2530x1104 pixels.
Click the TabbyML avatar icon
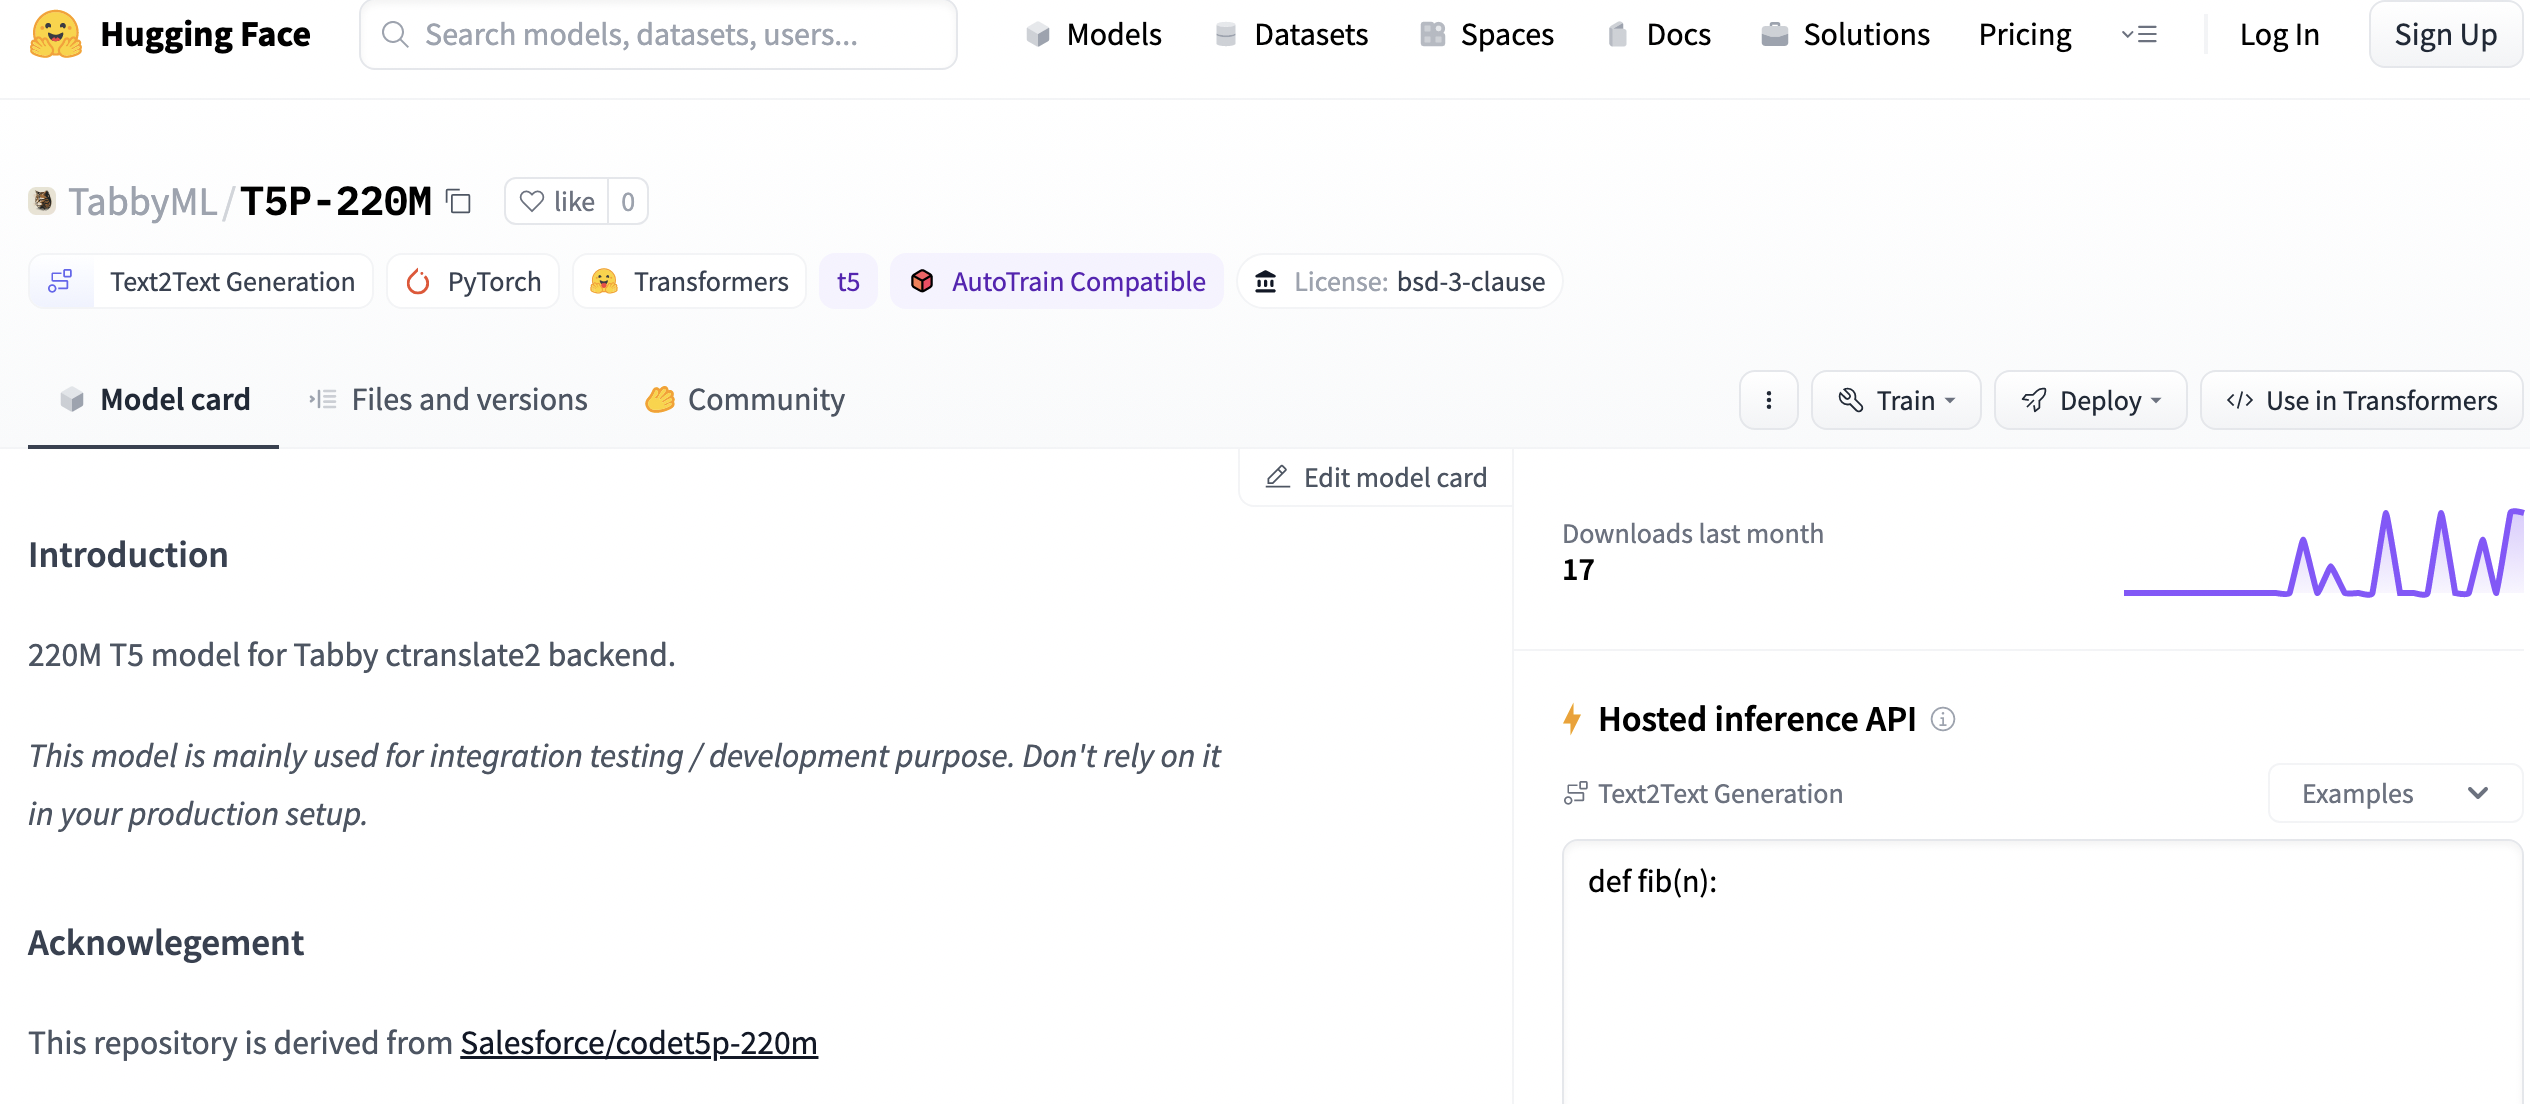[x=42, y=201]
